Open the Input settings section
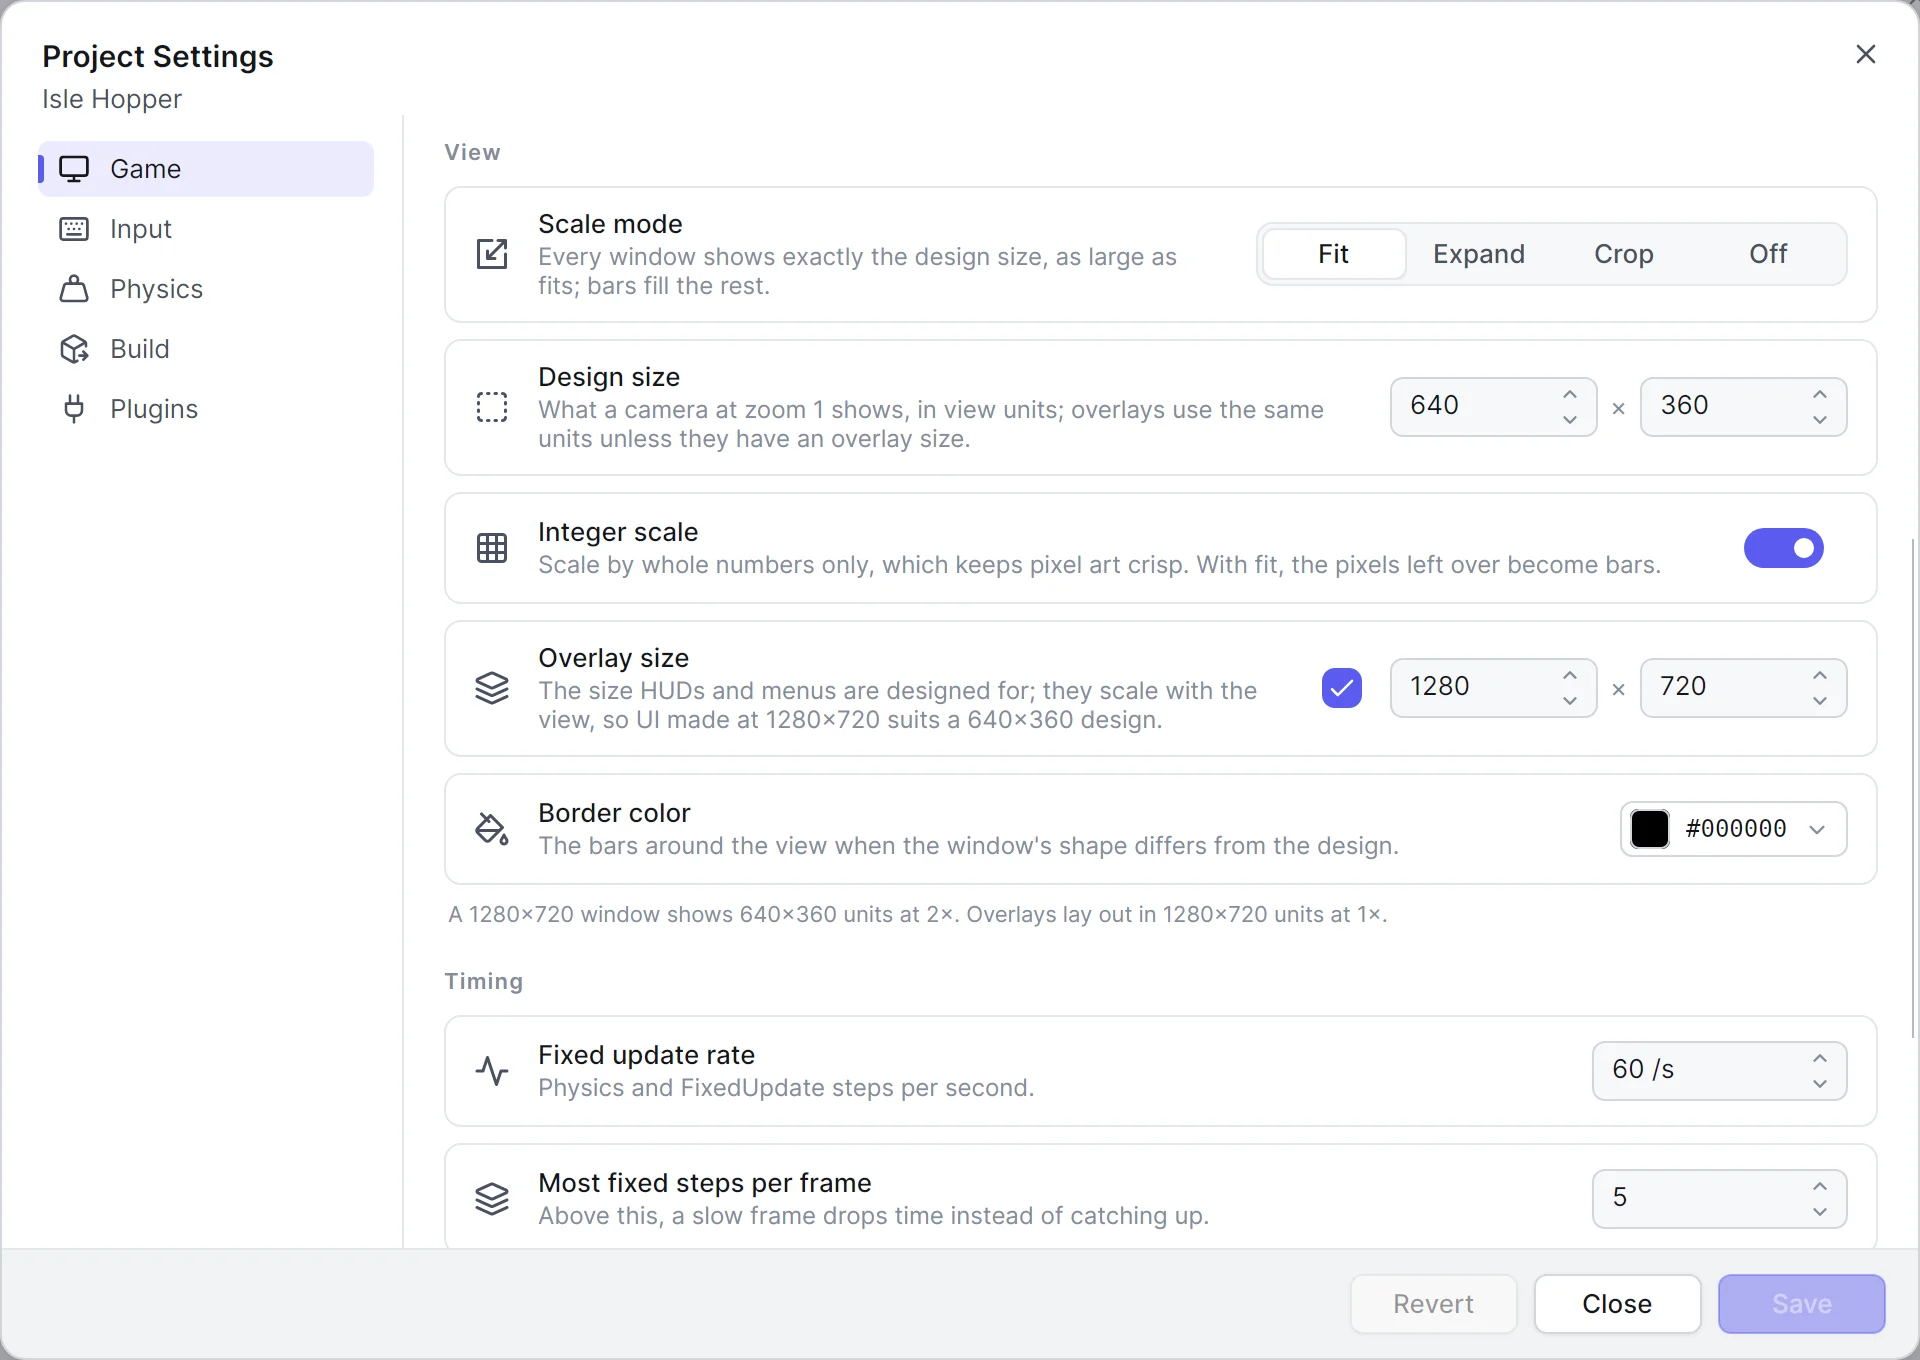This screenshot has width=1920, height=1360. click(206, 229)
